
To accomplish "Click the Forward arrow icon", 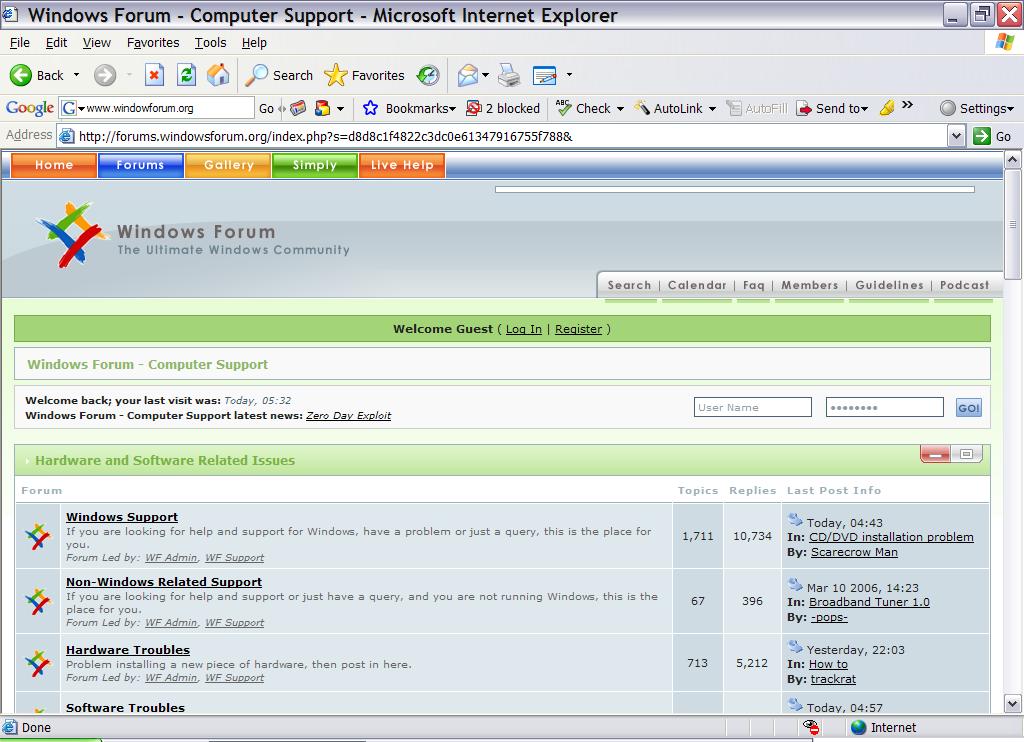I will pyautogui.click(x=104, y=75).
